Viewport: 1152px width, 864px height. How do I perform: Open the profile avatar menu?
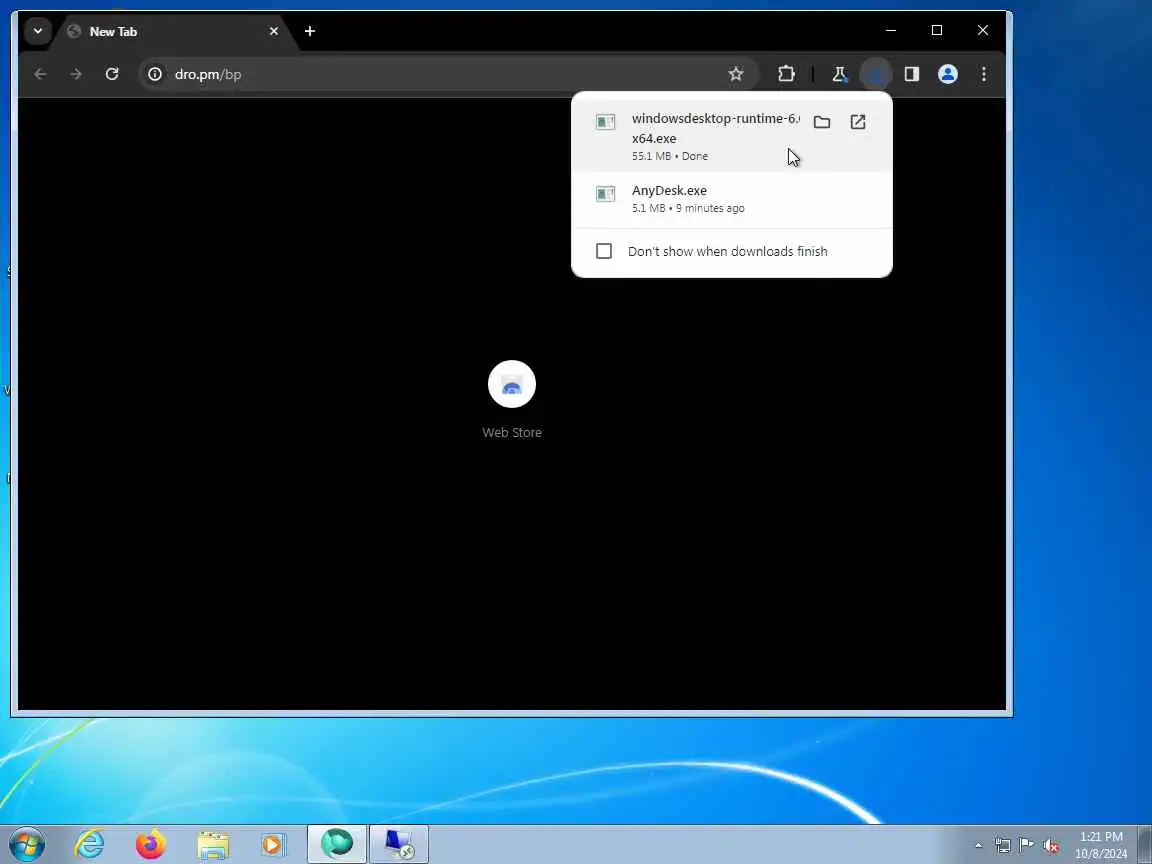point(948,74)
